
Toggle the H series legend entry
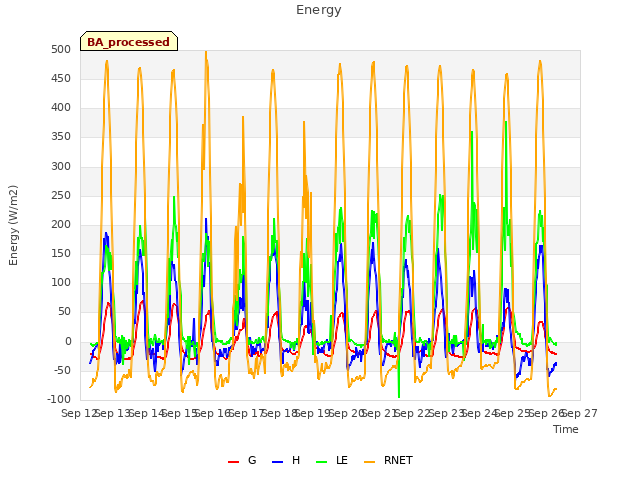coord(286,460)
